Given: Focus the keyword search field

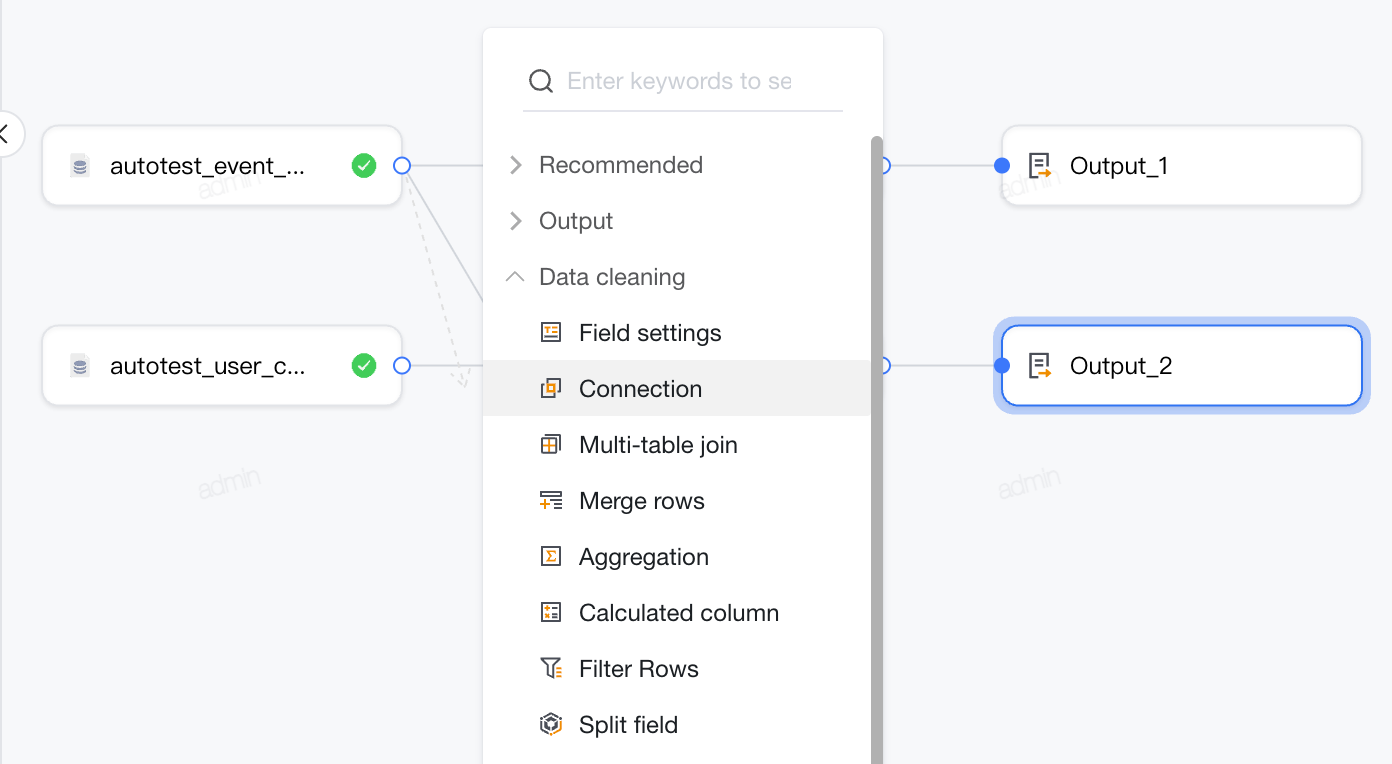Looking at the screenshot, I should pyautogui.click(x=683, y=81).
